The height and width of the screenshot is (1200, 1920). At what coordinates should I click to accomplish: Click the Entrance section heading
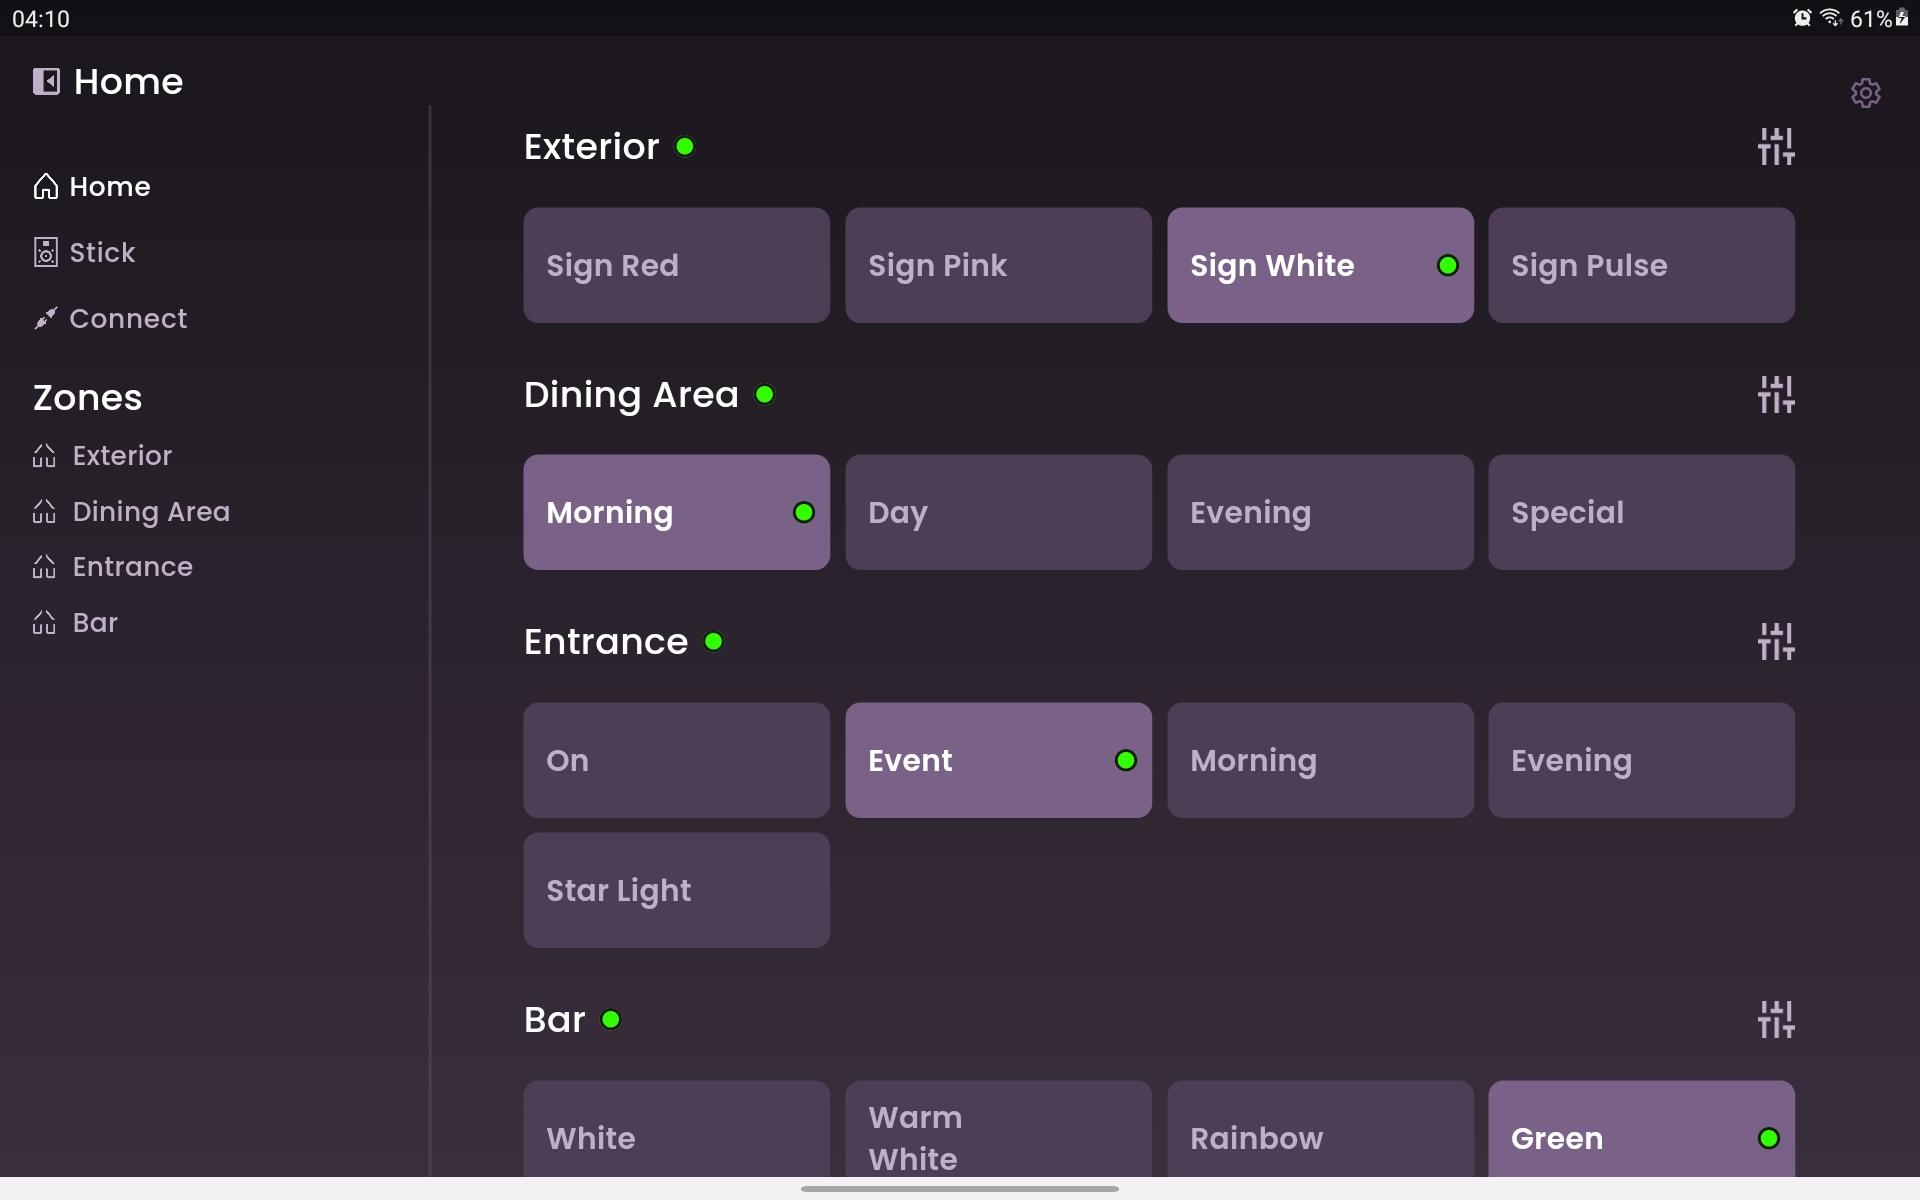coord(606,642)
